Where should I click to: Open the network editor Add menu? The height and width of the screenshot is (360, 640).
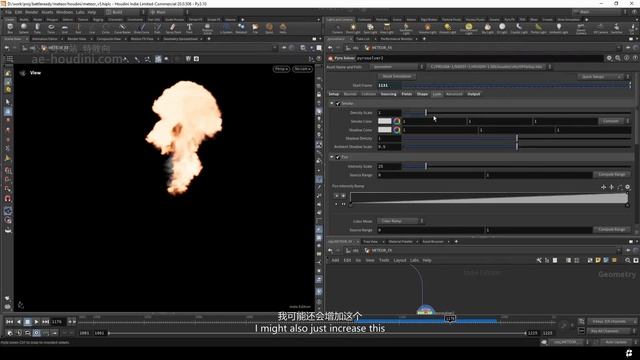pyautogui.click(x=335, y=260)
